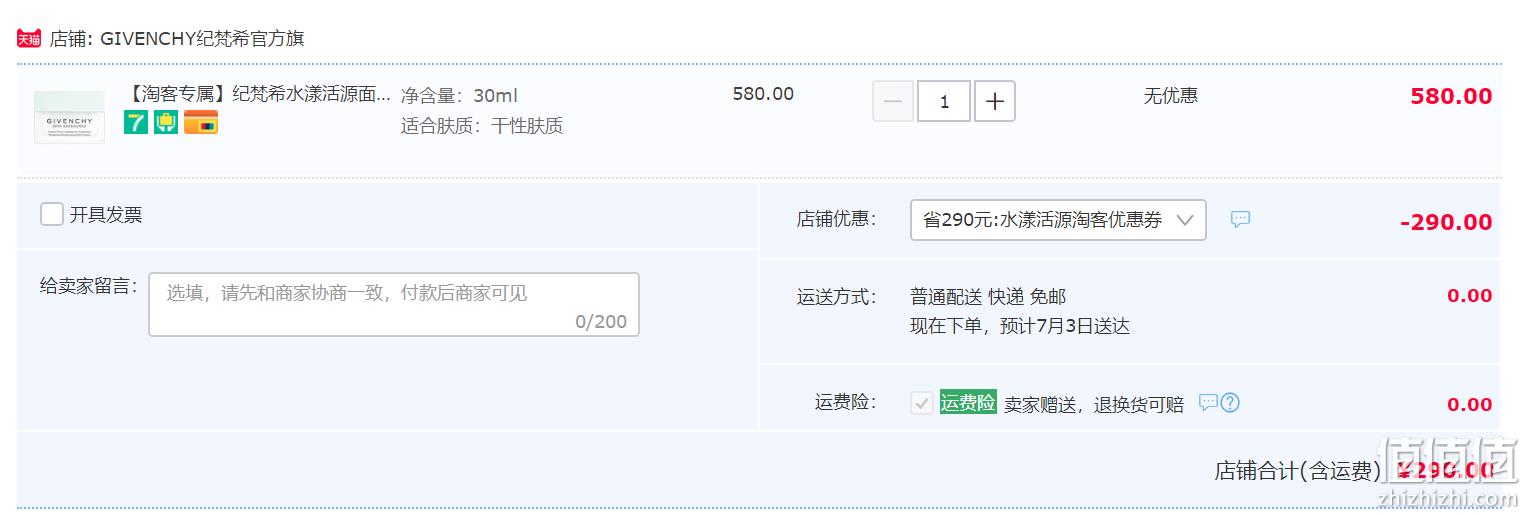Viewport: 1527px width, 516px height.
Task: Focus the 给卖家留言 message text box
Action: click(394, 304)
